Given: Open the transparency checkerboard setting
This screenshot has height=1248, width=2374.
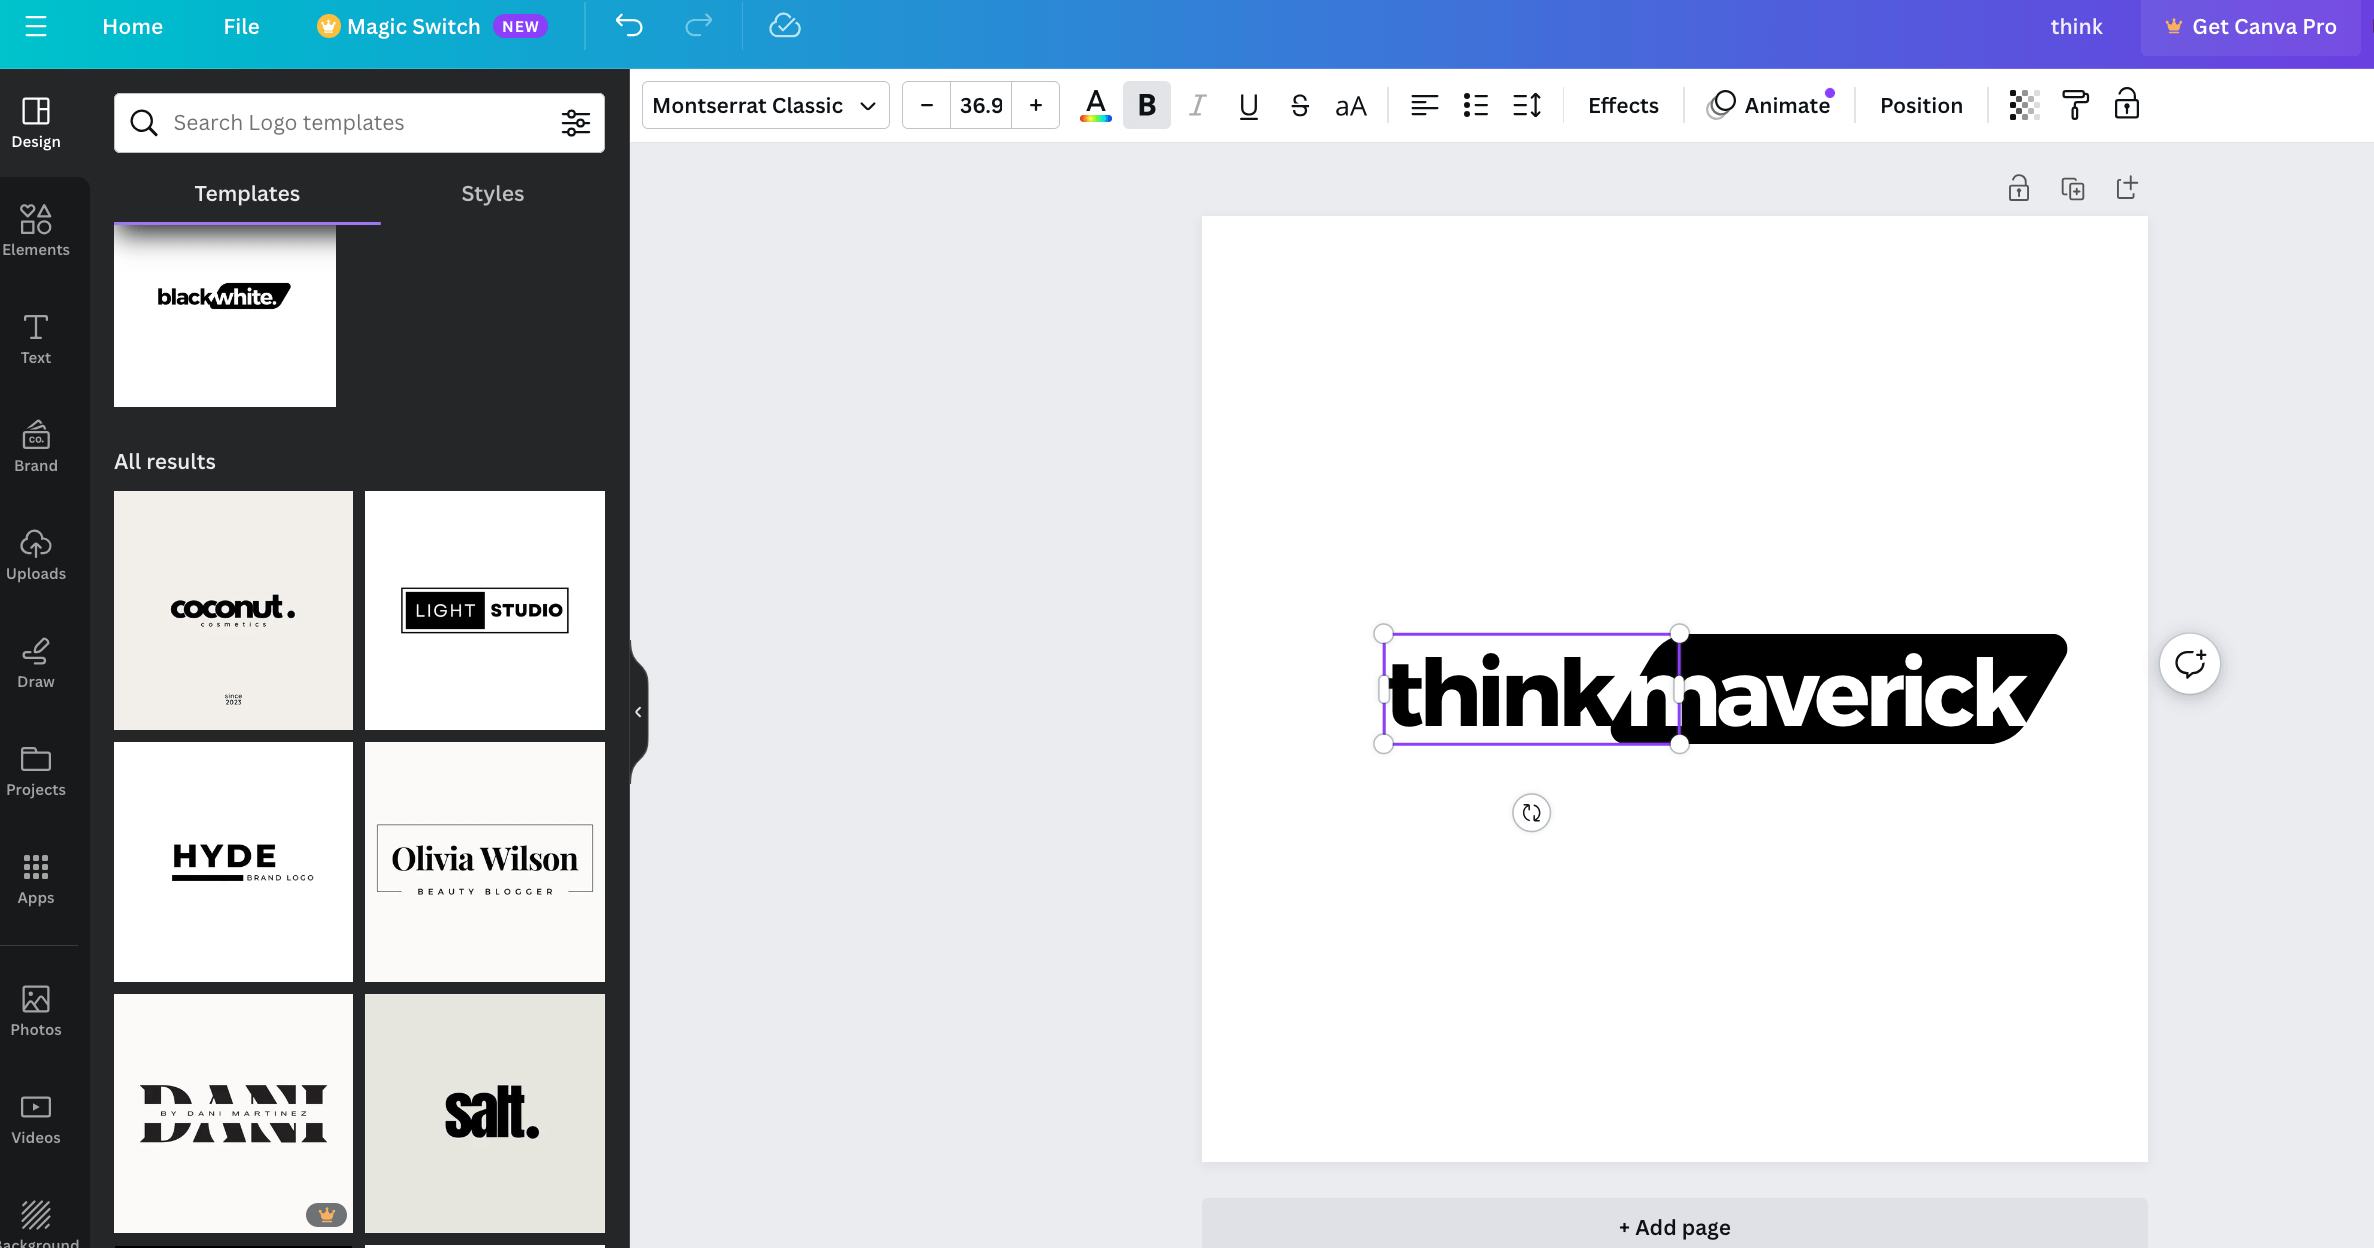Looking at the screenshot, I should pos(2024,105).
